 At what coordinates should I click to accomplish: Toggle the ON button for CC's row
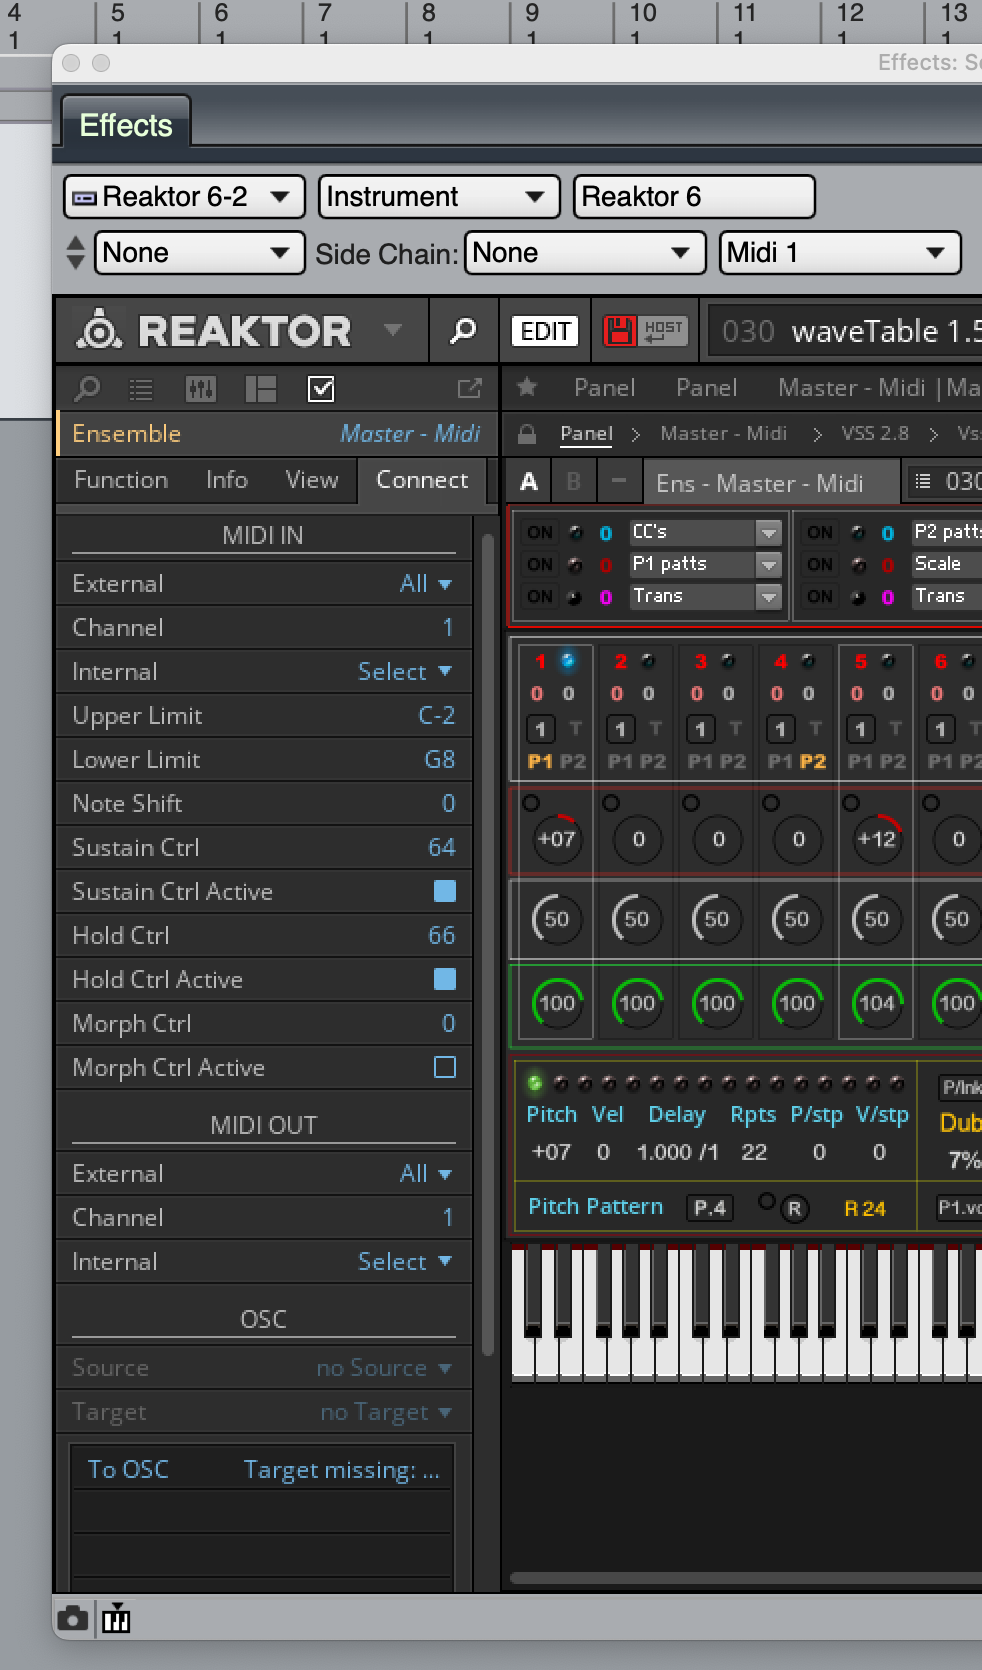point(540,533)
